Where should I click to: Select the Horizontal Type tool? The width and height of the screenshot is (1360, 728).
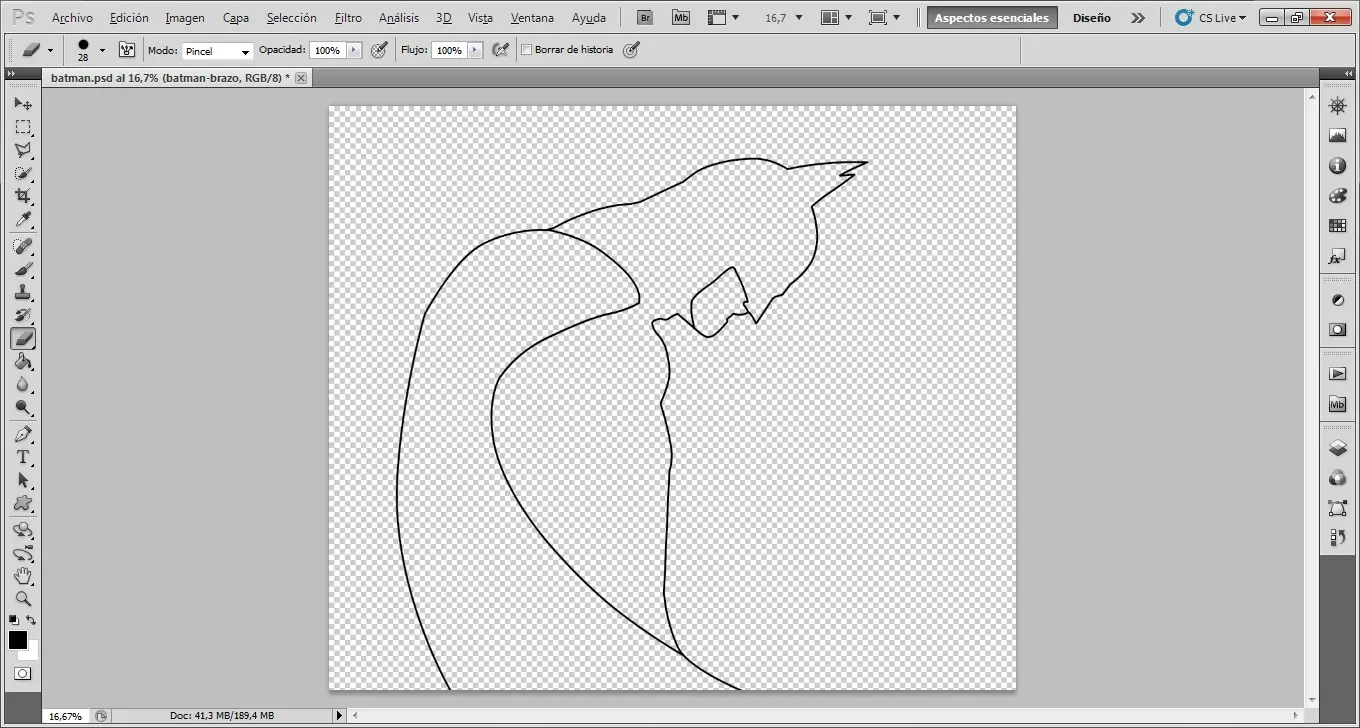pos(23,457)
